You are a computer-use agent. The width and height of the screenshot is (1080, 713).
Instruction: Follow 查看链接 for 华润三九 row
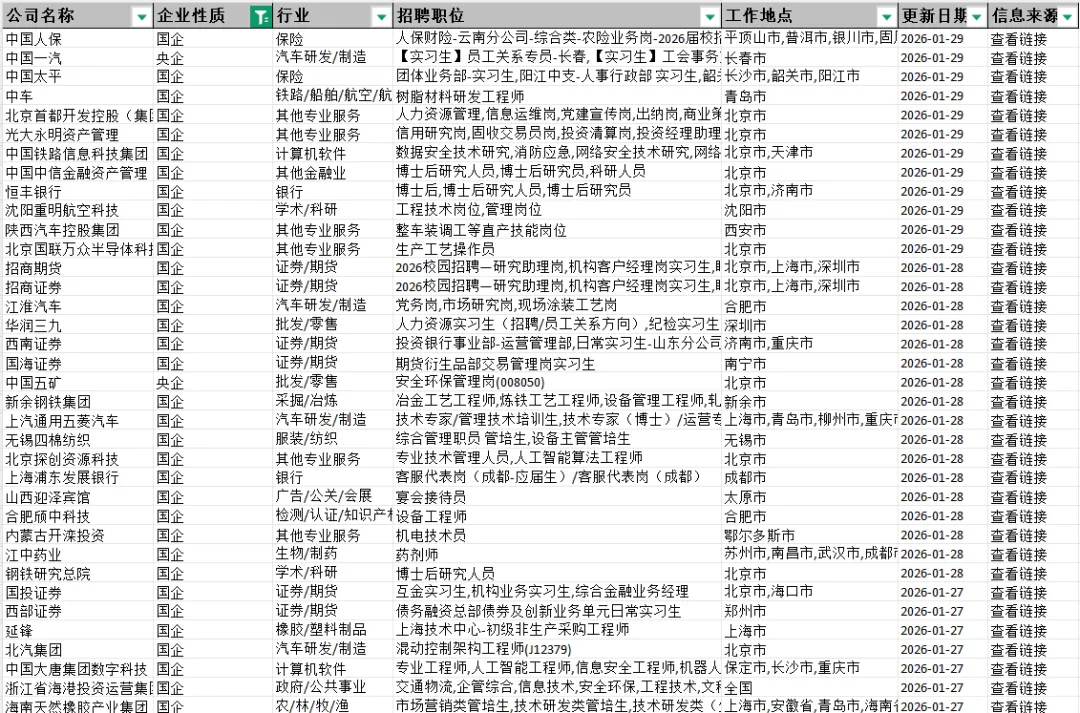[1018, 325]
